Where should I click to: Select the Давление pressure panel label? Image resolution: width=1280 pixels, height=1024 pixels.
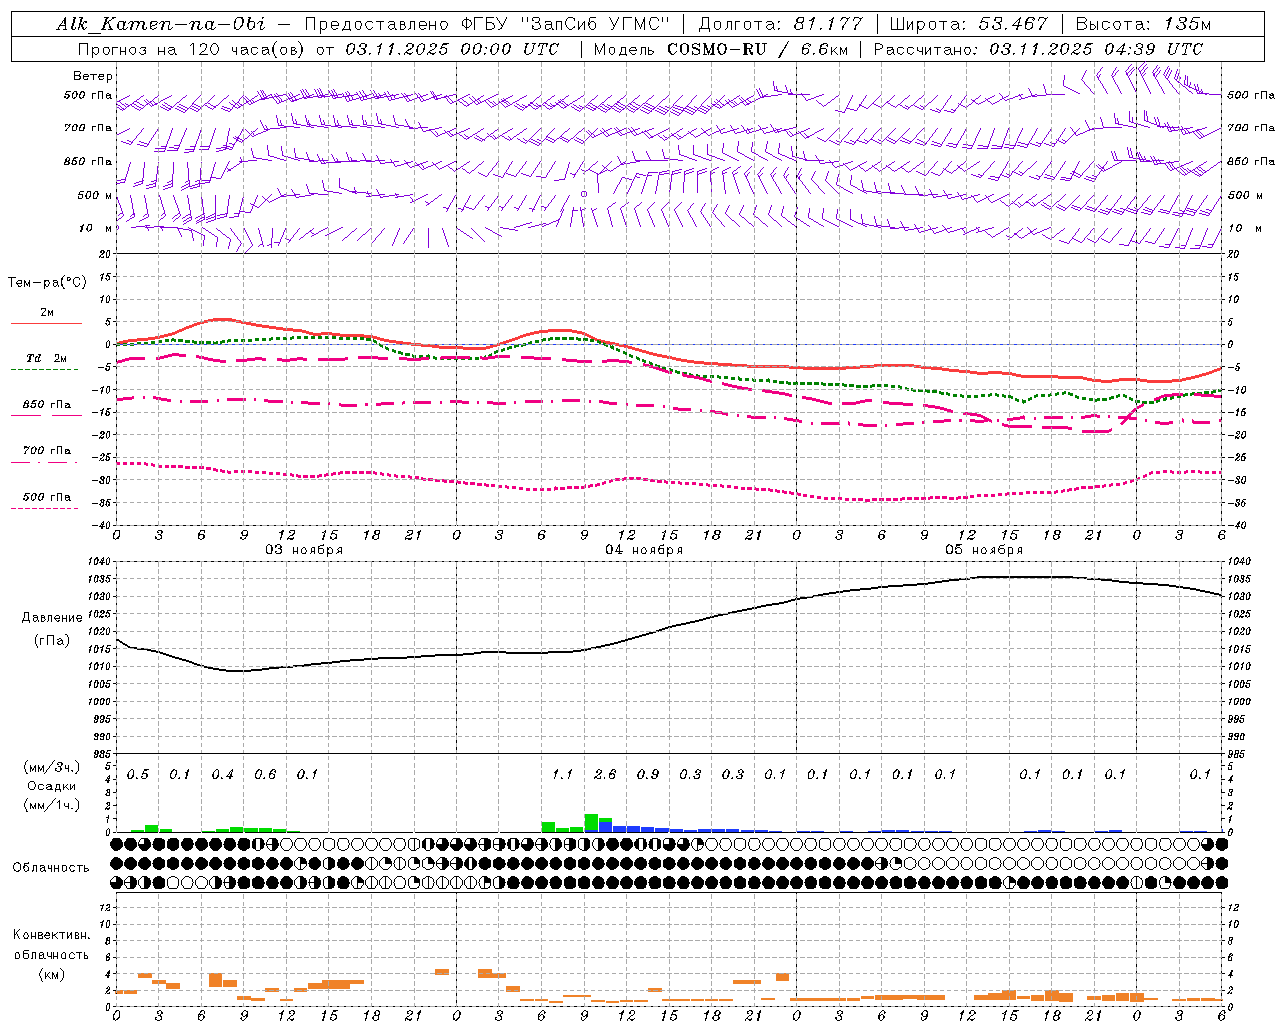coord(52,618)
